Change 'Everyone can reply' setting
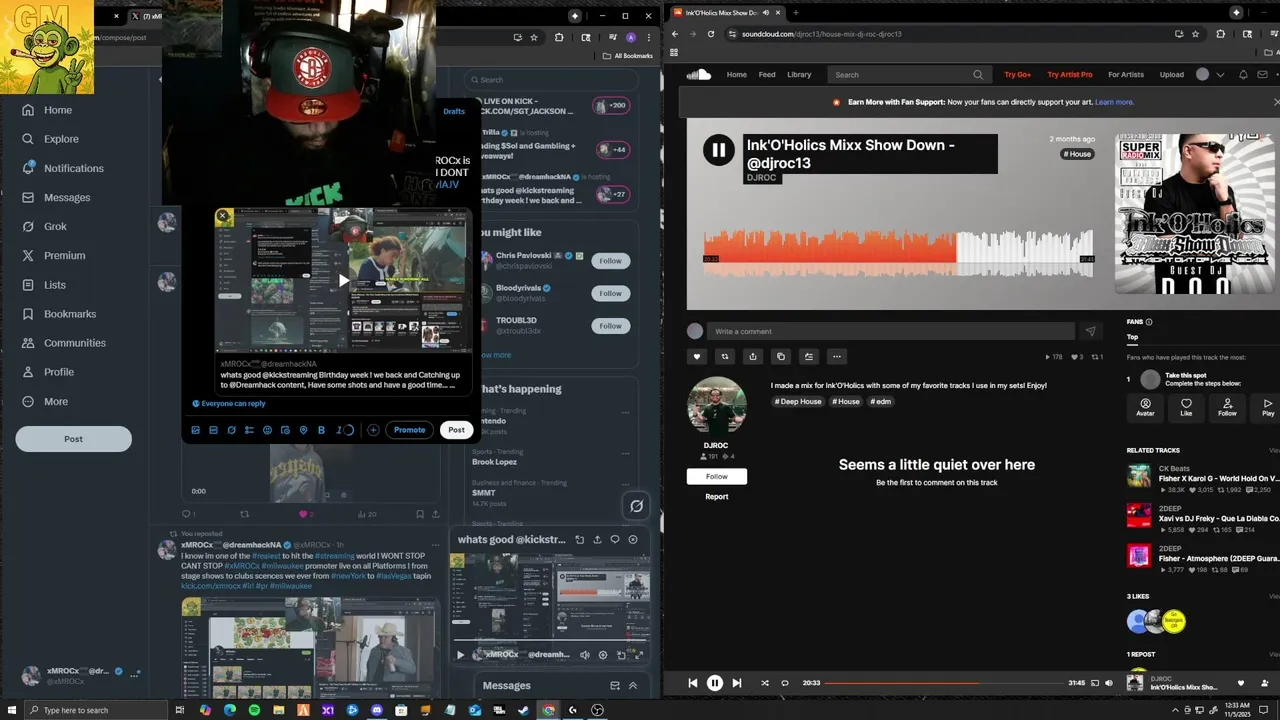 (229, 404)
